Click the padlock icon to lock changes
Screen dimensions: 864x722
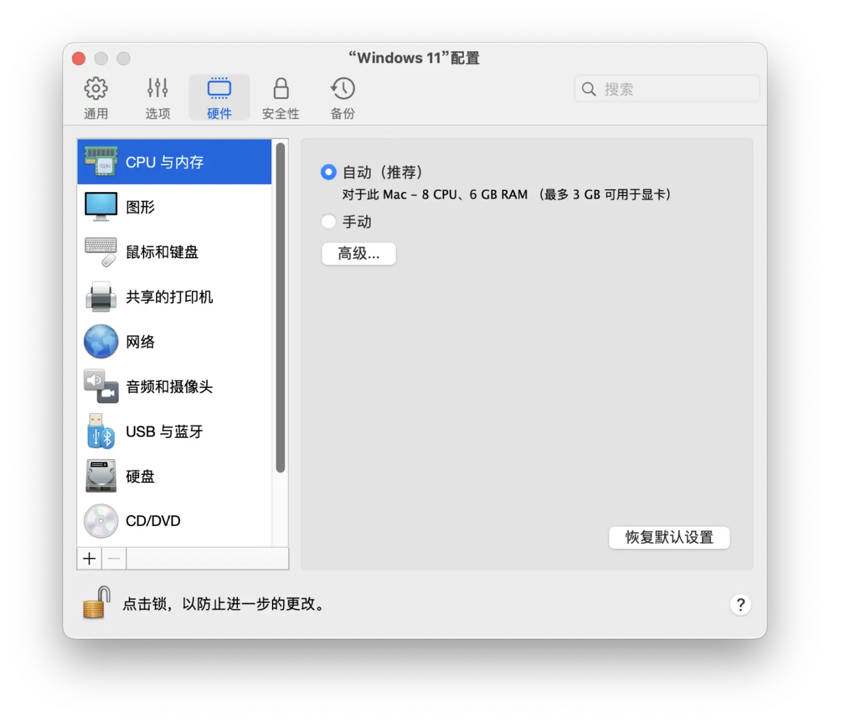(96, 603)
